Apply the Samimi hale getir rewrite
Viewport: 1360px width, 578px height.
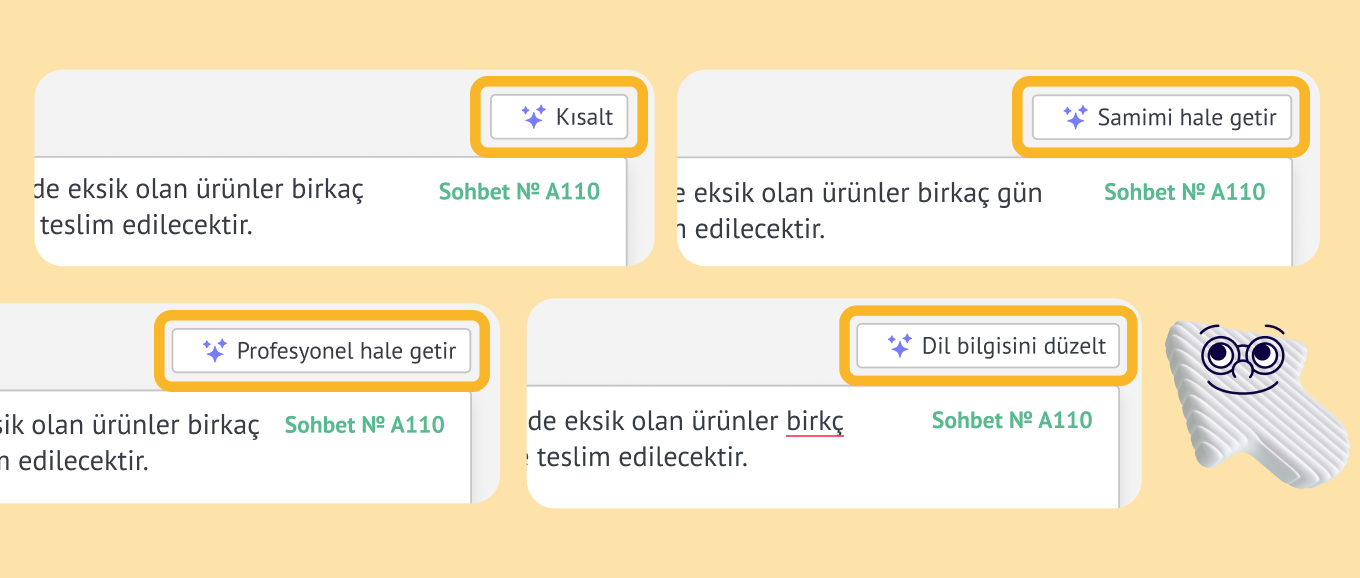tap(1161, 117)
